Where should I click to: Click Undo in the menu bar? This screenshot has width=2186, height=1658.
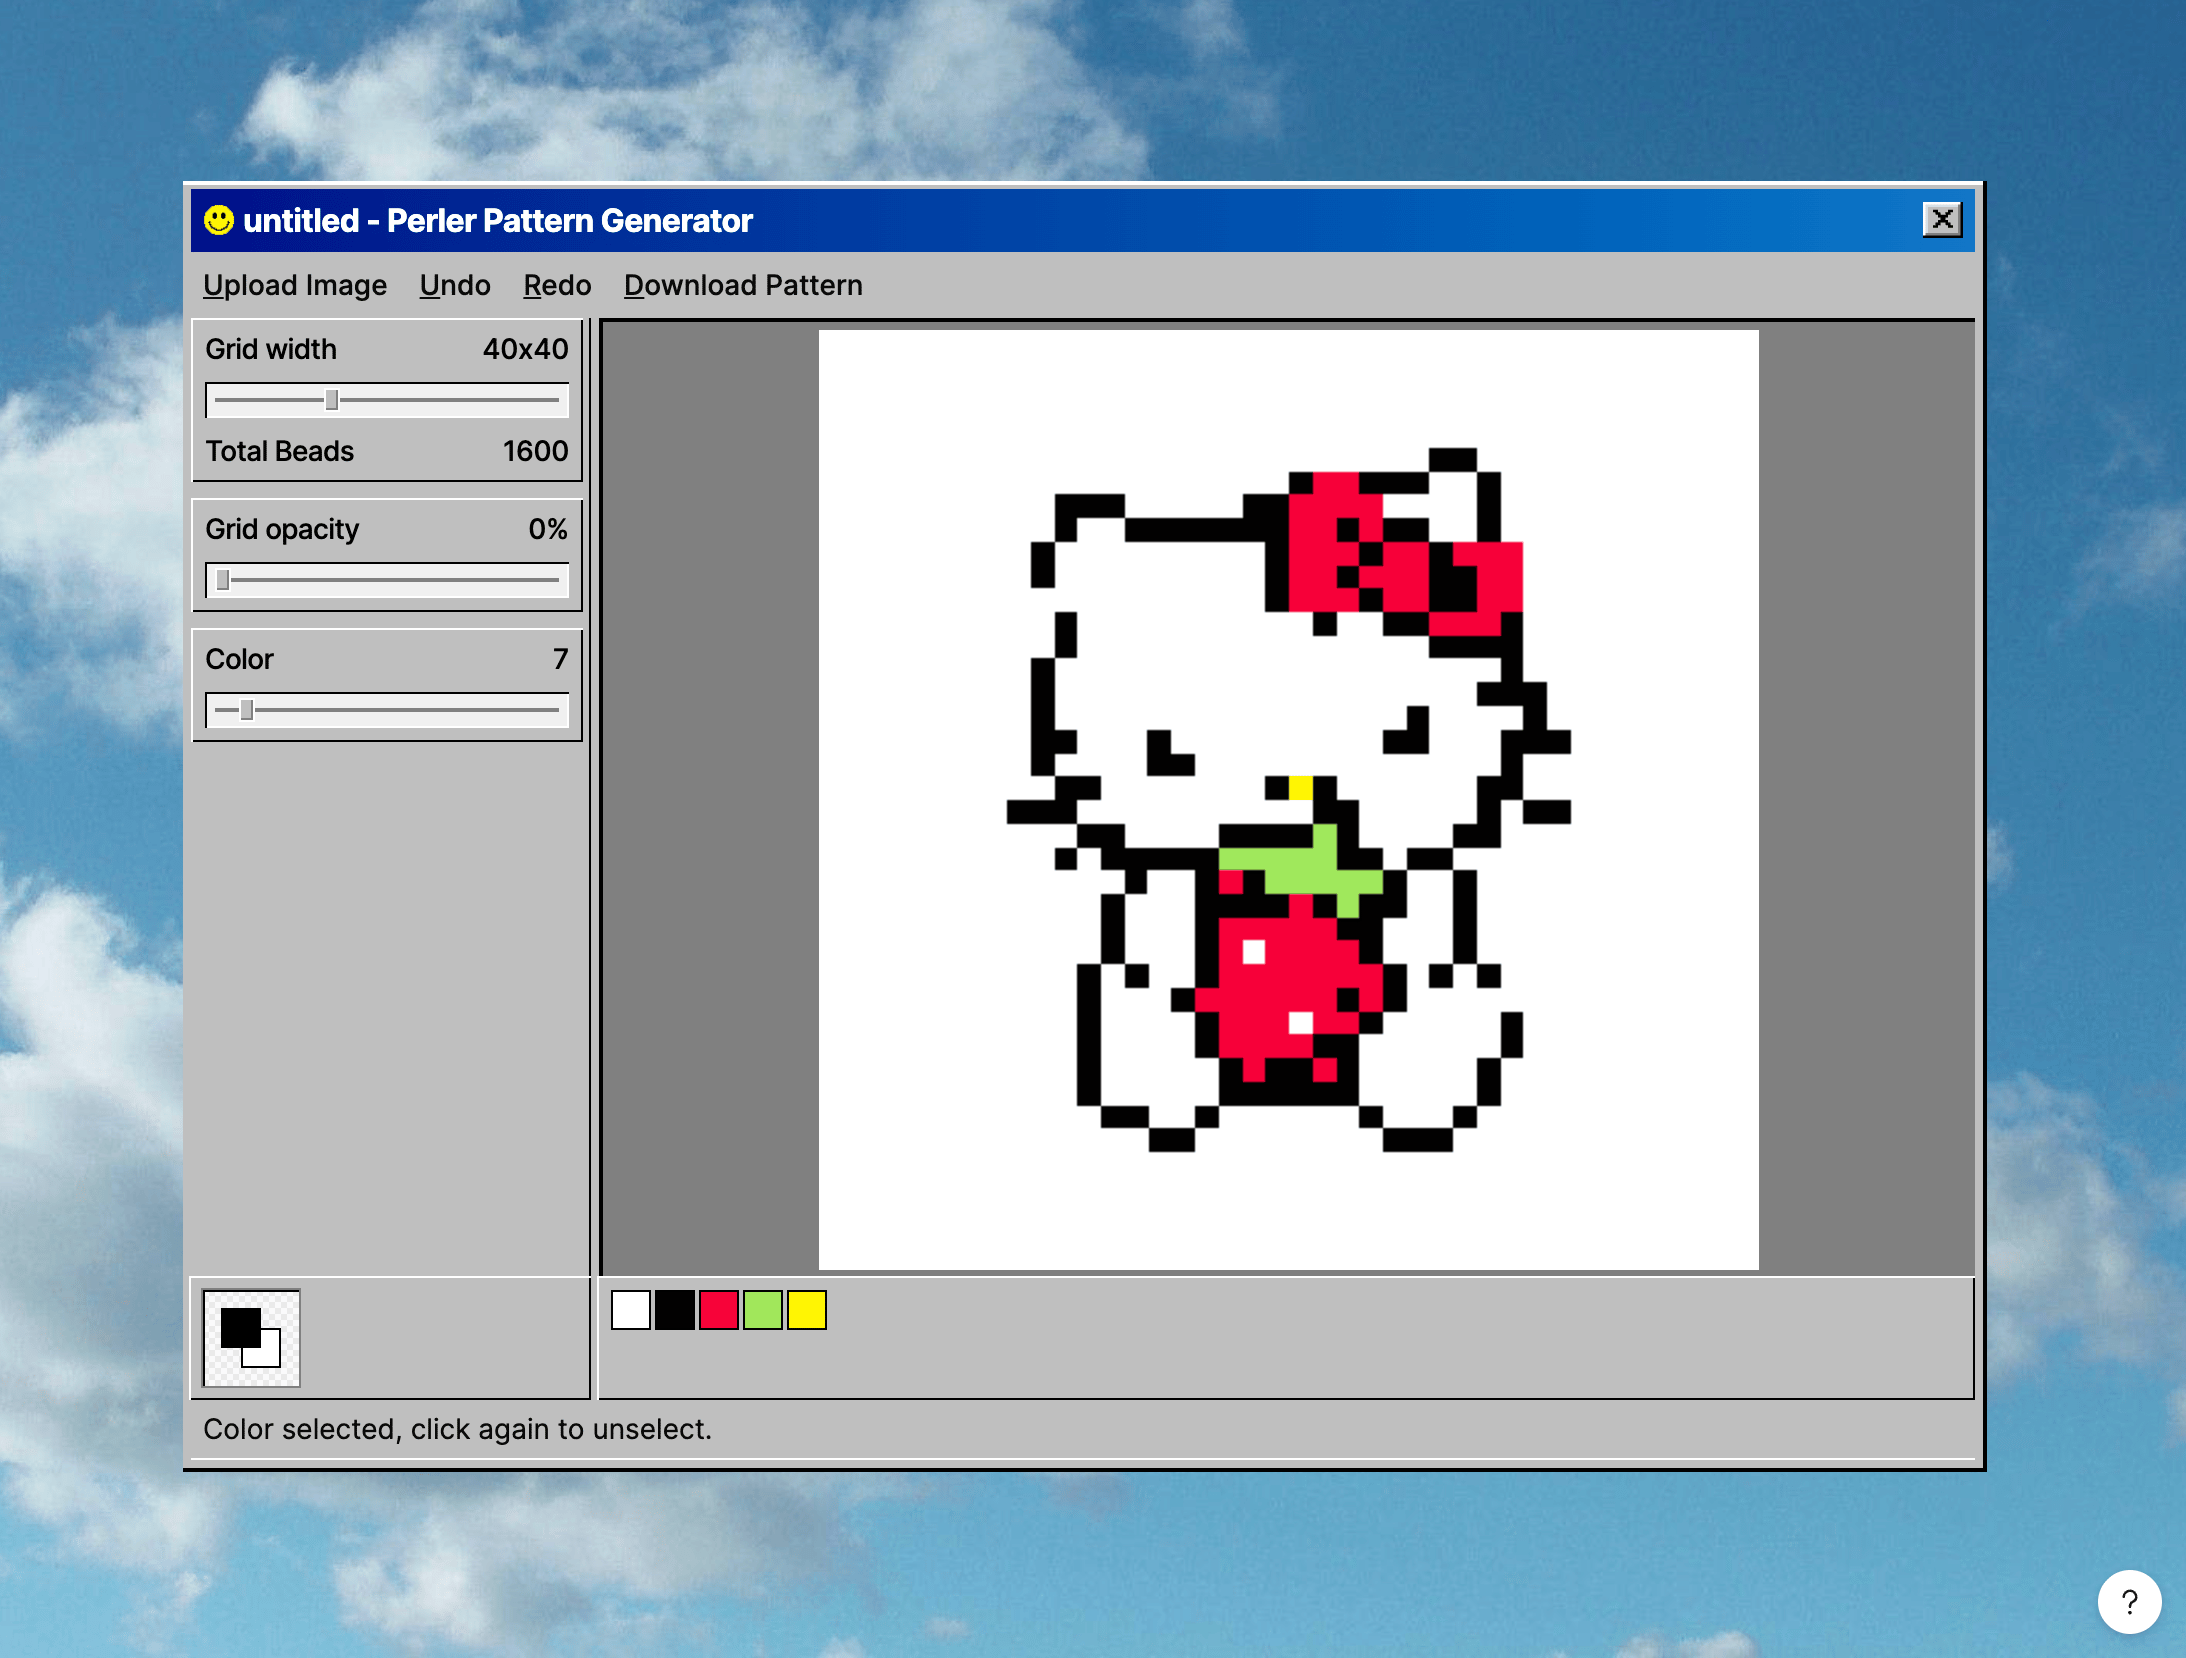coord(455,286)
